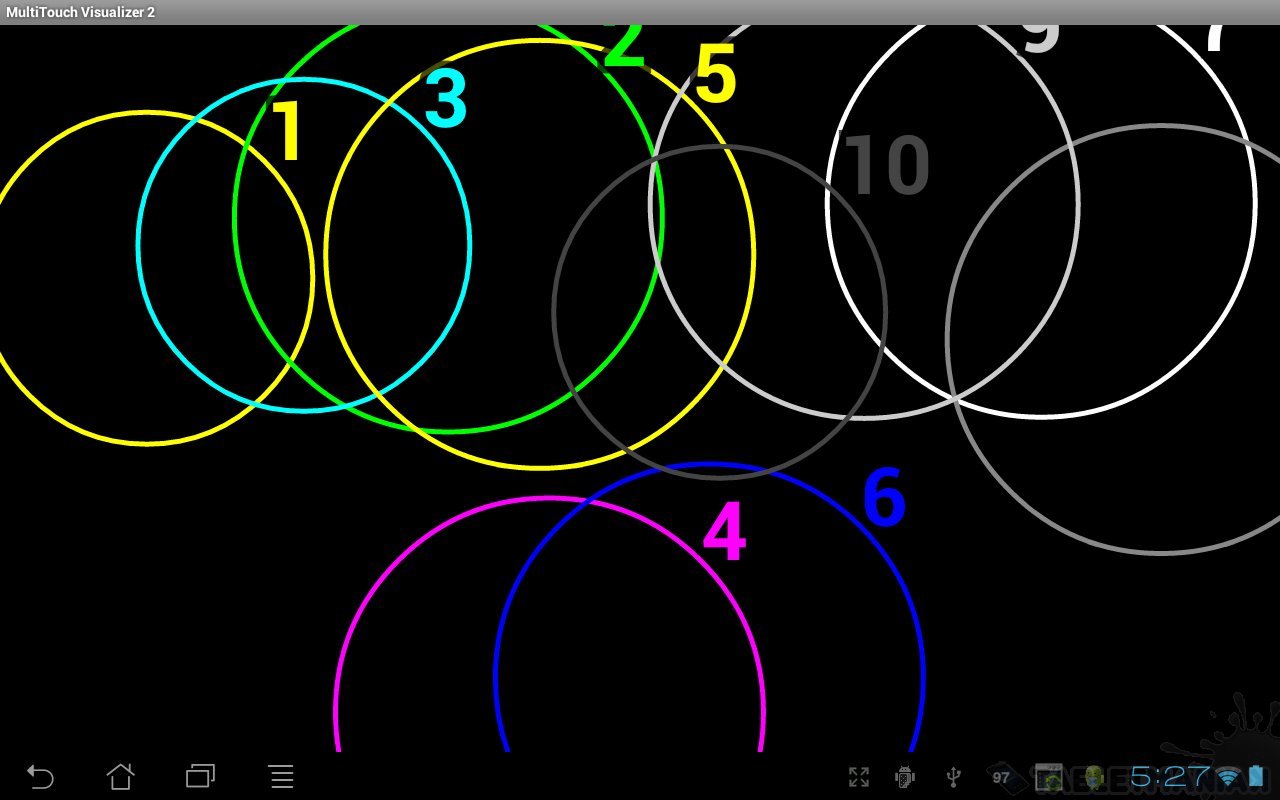
Task: Tap the magenta number 4 touch label
Action: pyautogui.click(x=724, y=532)
